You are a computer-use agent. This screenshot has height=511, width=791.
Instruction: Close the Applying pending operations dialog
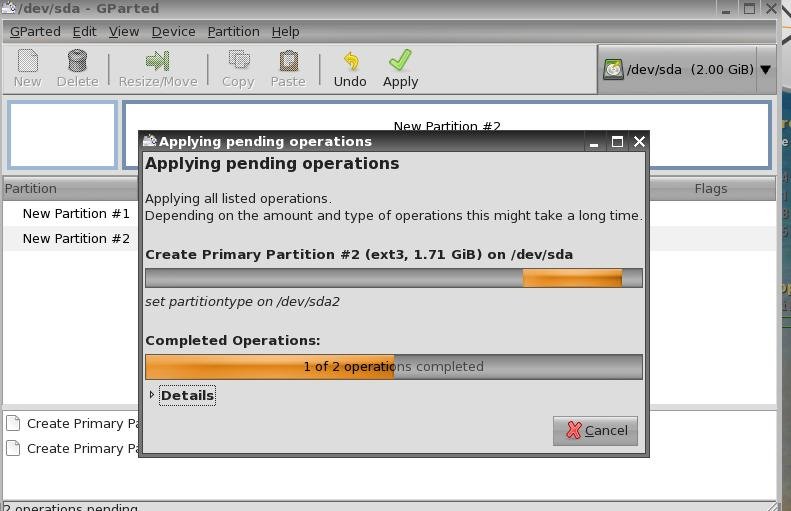(639, 142)
